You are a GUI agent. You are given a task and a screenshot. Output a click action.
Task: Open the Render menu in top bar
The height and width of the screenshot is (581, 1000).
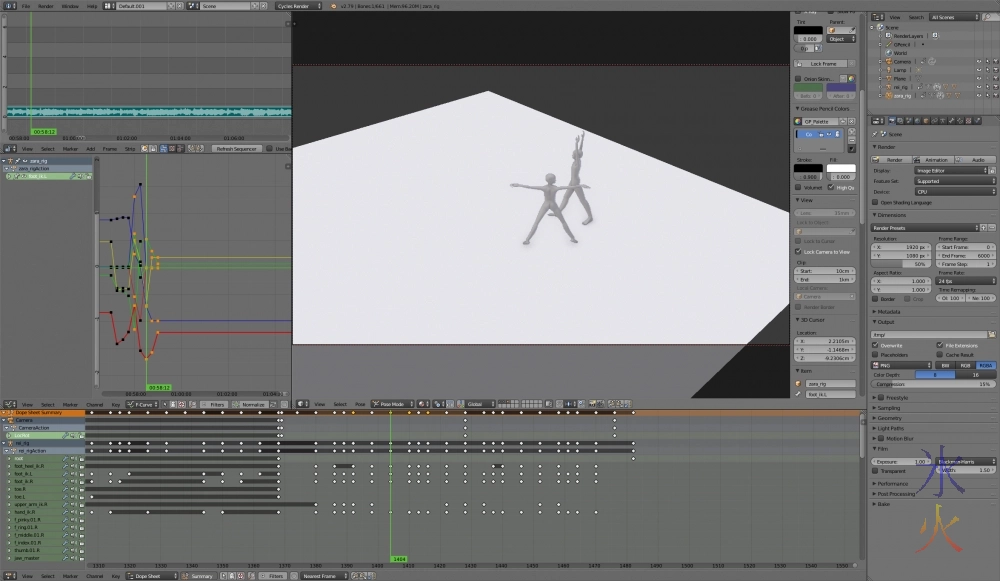point(46,6)
